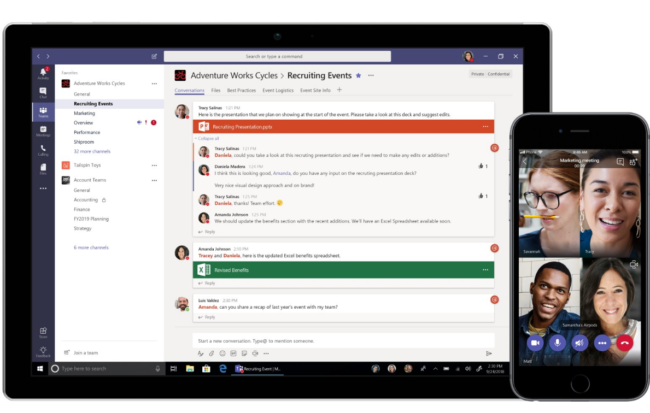Image resolution: width=650 pixels, height=413 pixels.
Task: Expand 32 more channels link
Action: pyautogui.click(x=92, y=151)
